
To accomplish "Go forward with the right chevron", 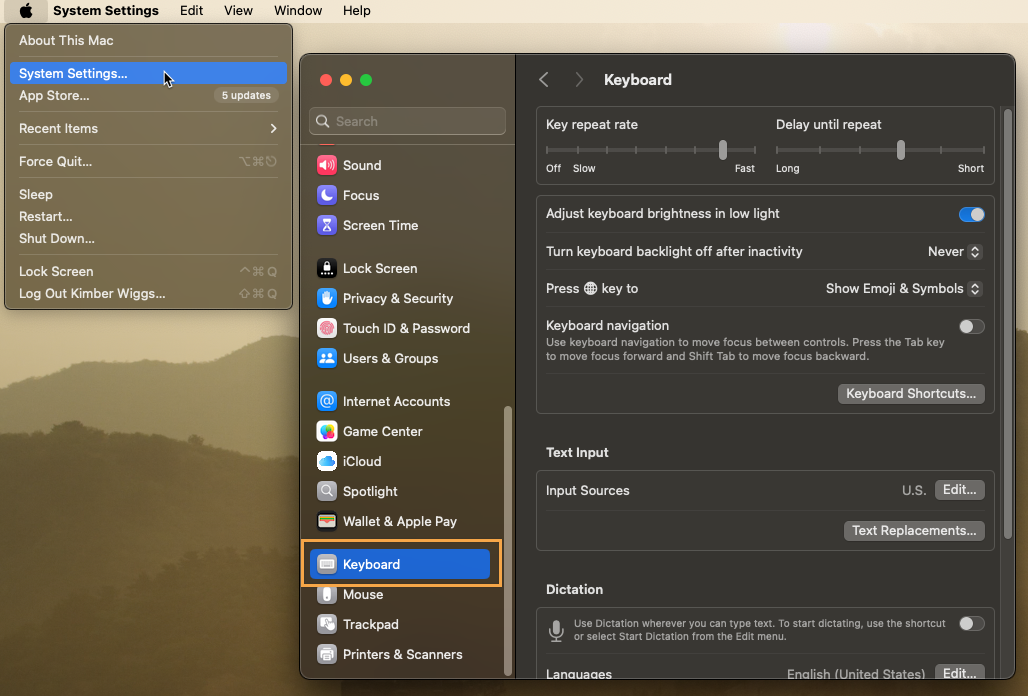I will pos(579,80).
